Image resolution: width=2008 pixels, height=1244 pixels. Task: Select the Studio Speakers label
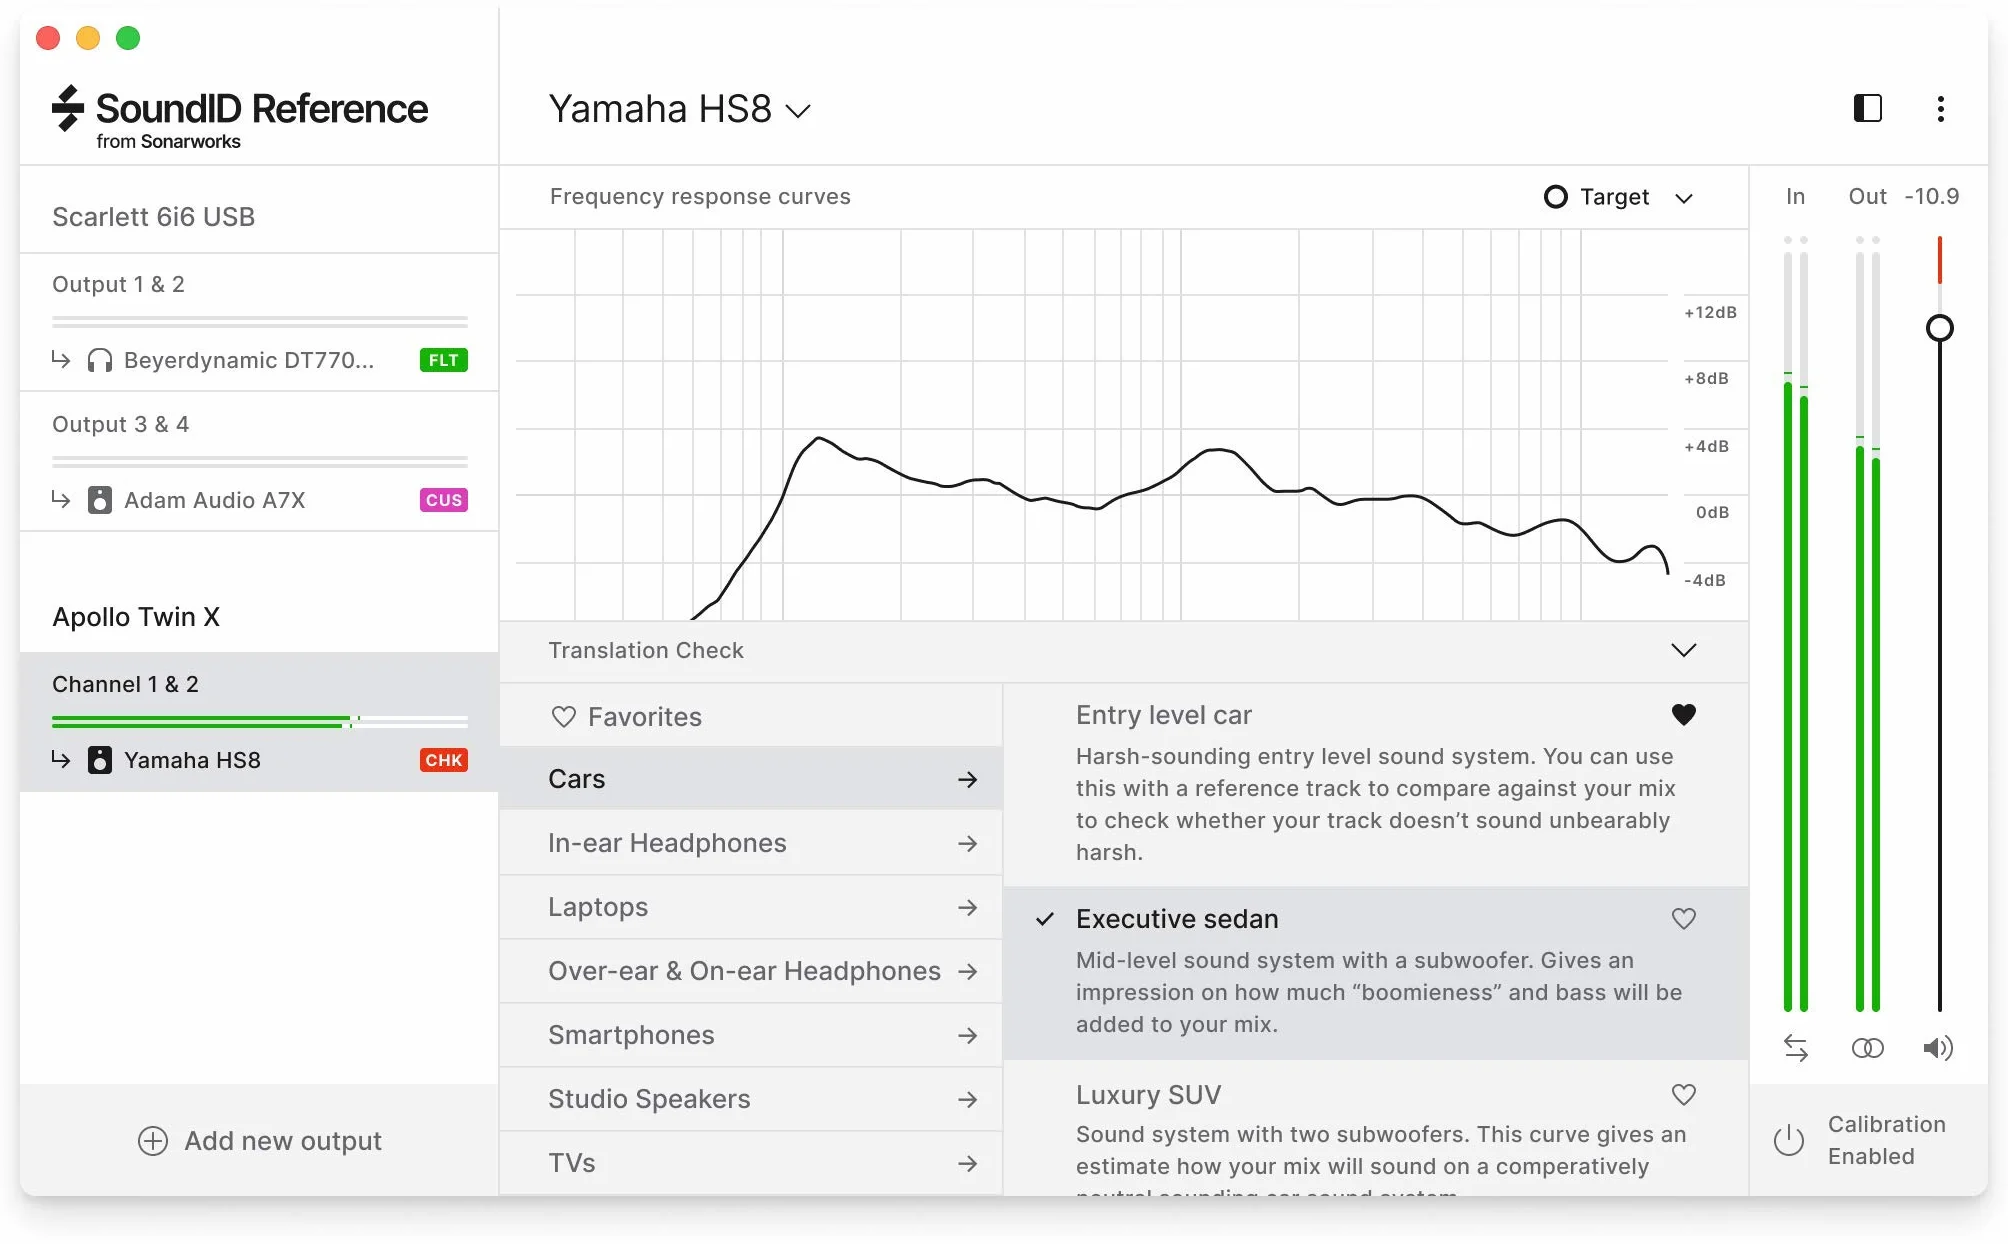pos(649,1099)
